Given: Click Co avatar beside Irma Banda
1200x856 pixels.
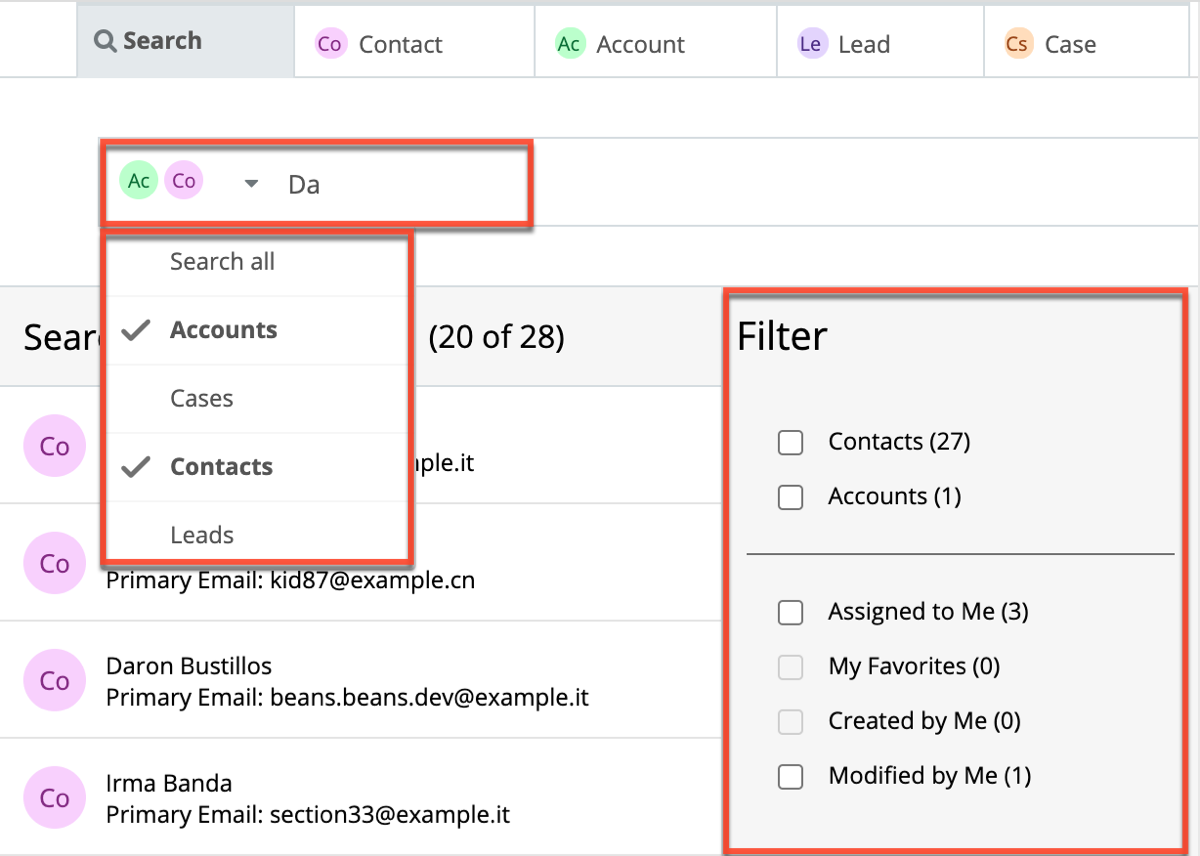Looking at the screenshot, I should pos(54,798).
